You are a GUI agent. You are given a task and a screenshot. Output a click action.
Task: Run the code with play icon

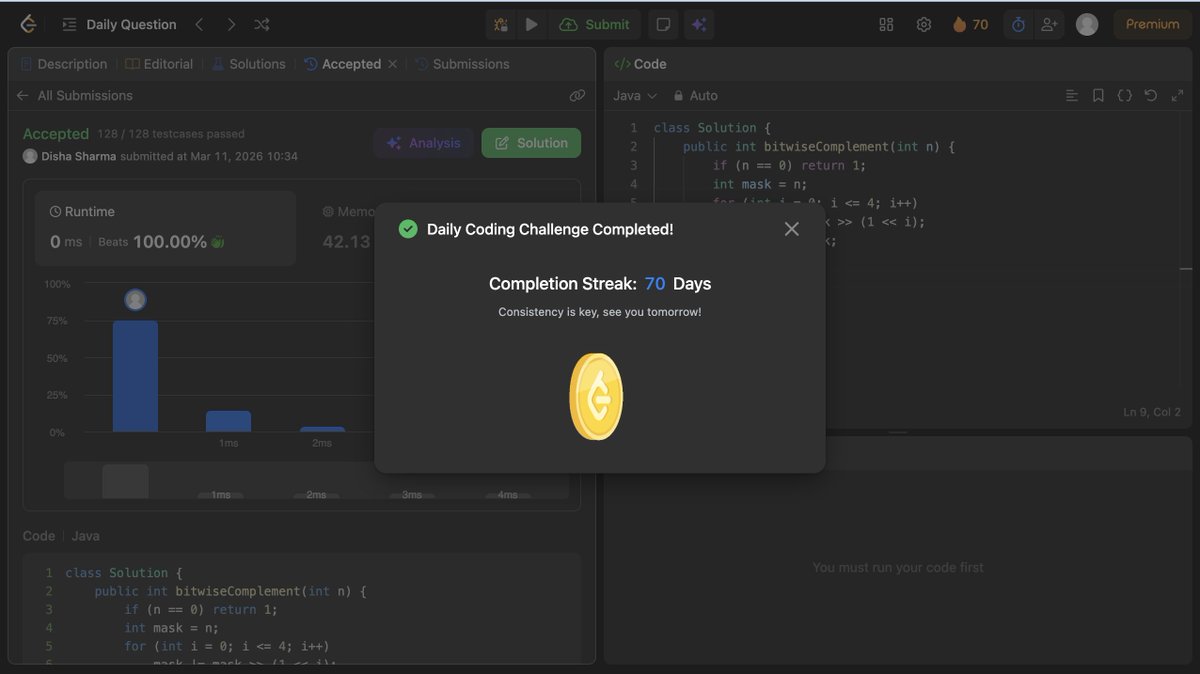532,24
